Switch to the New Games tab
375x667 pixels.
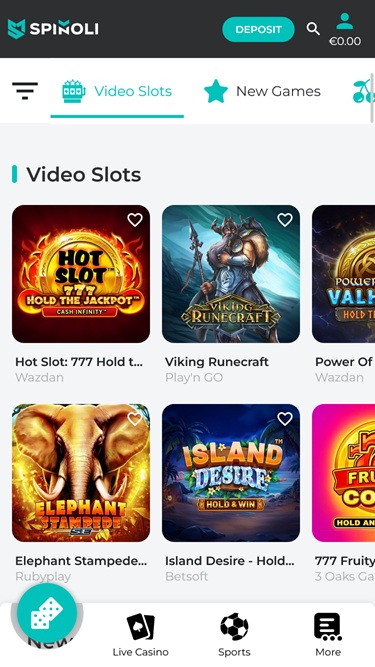(262, 91)
